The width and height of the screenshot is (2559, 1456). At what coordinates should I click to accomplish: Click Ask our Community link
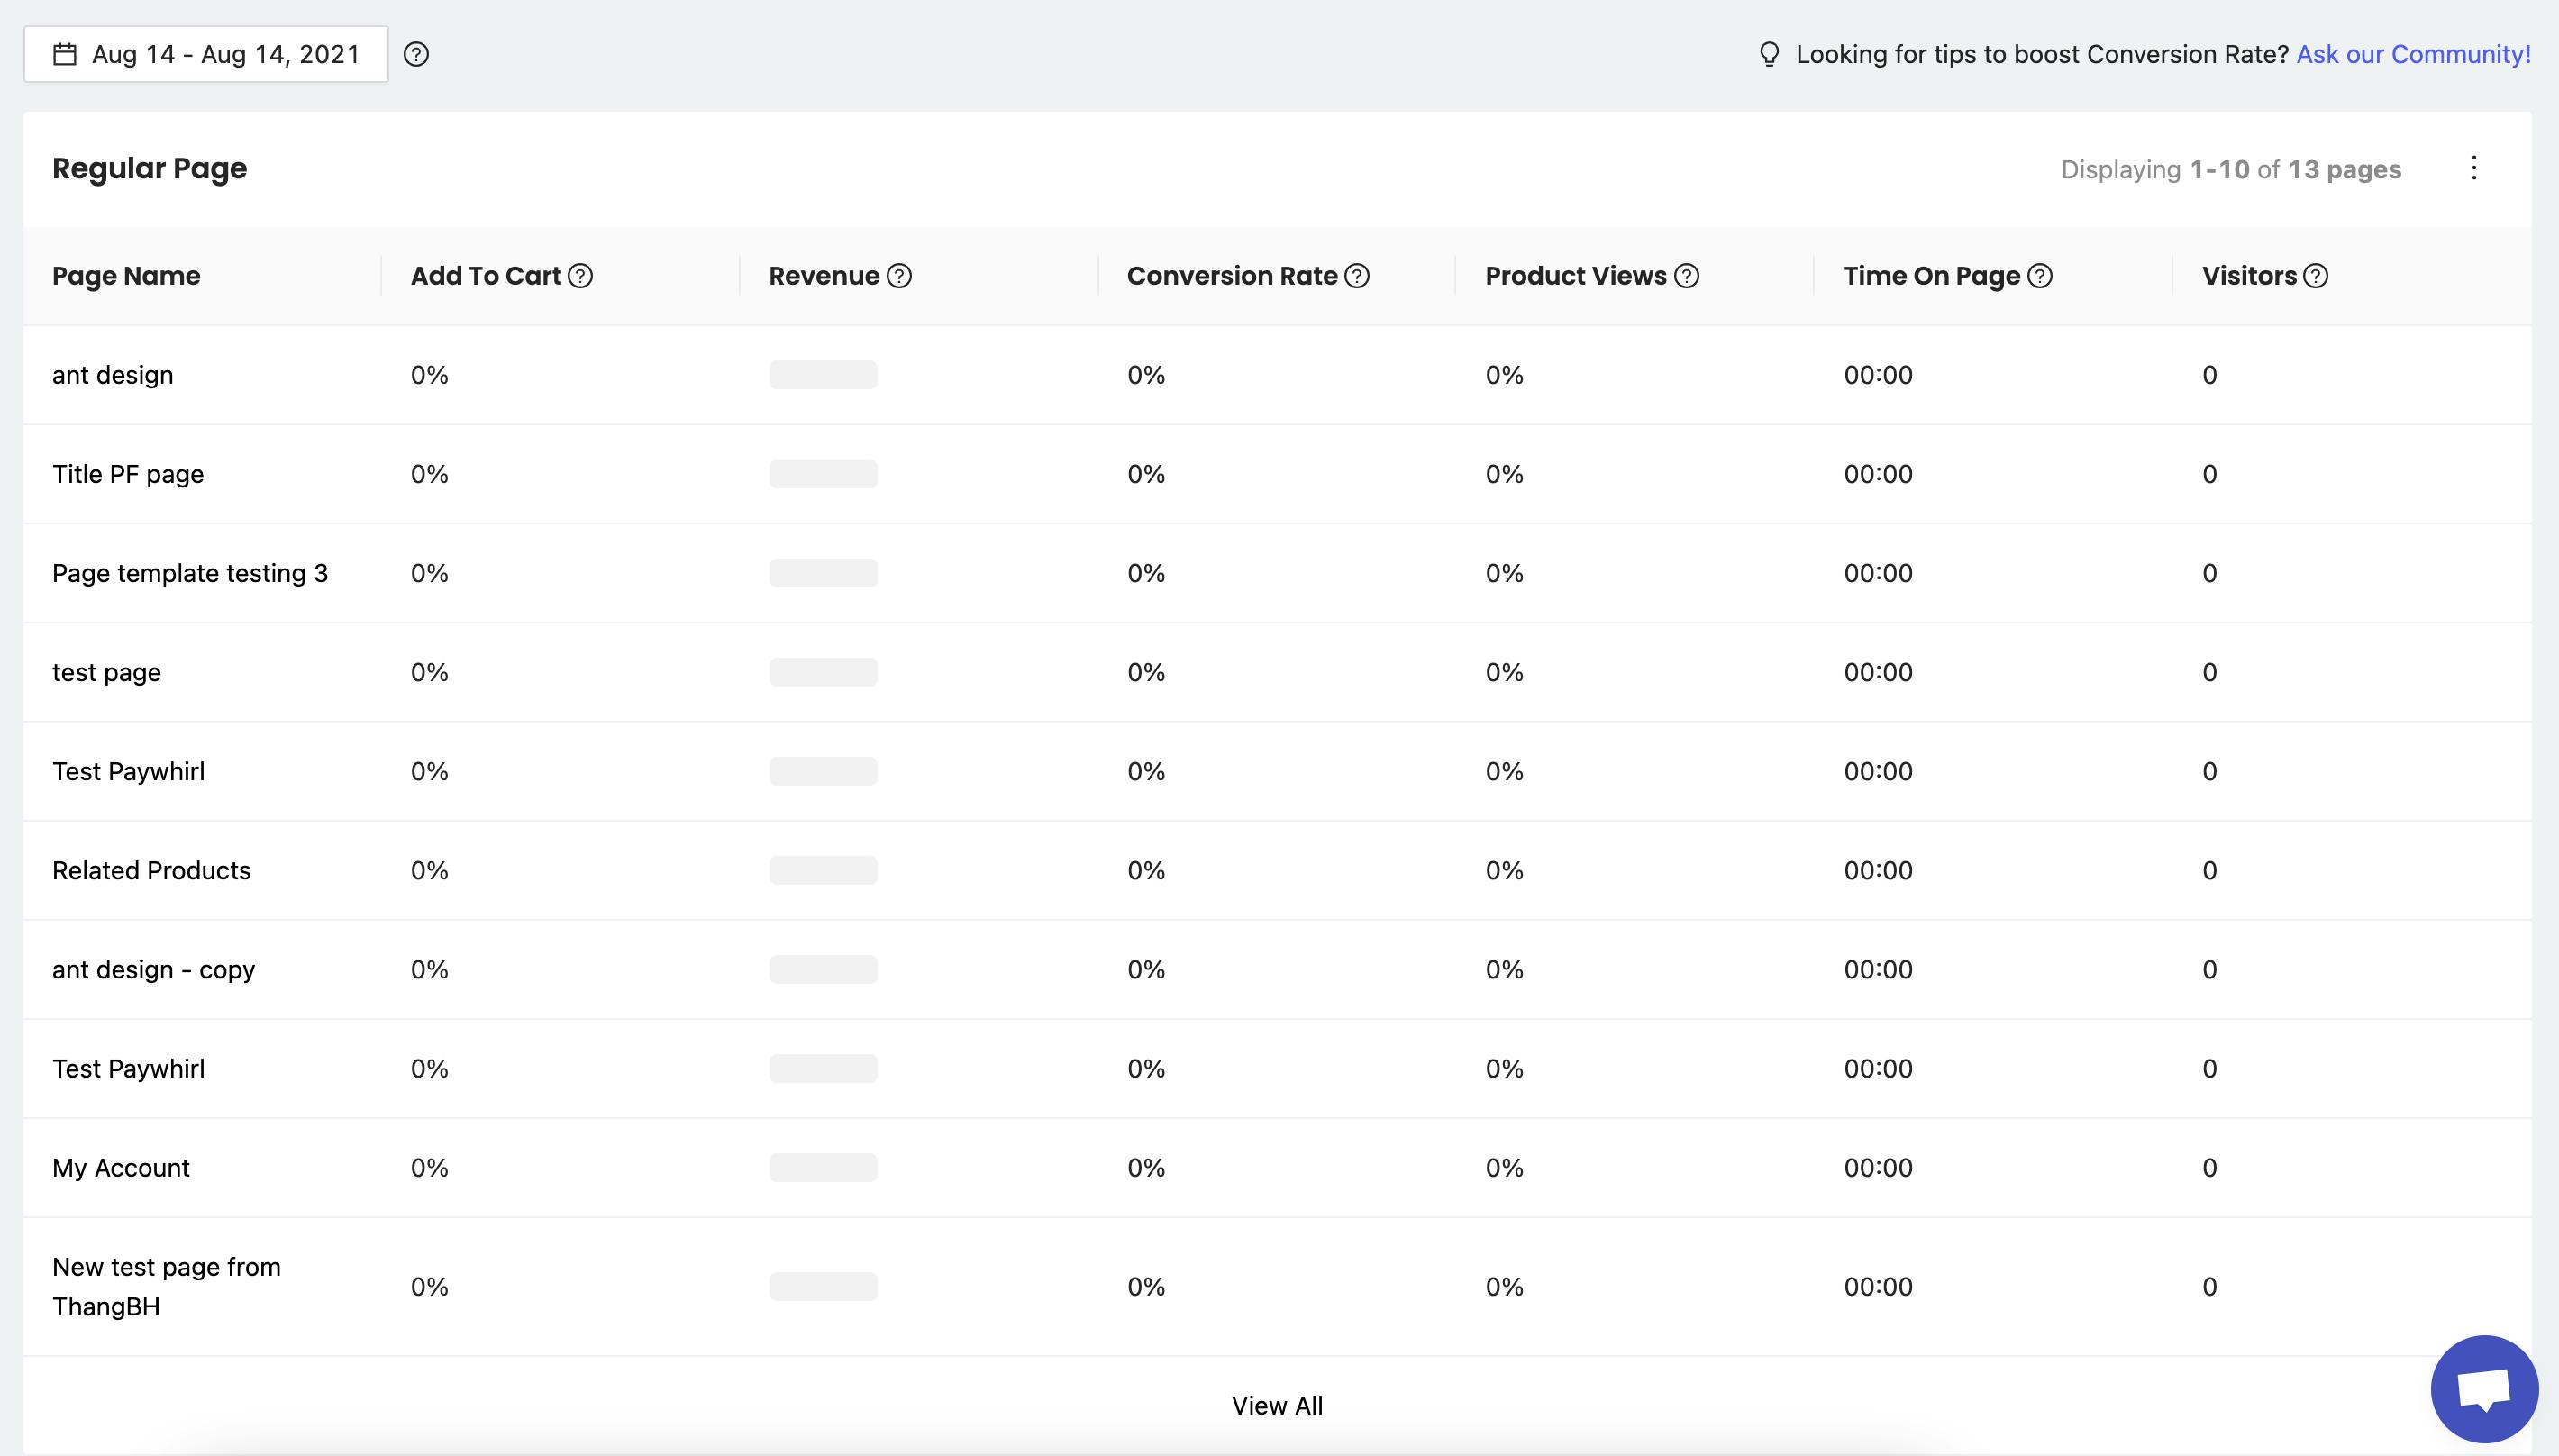pyautogui.click(x=2413, y=54)
